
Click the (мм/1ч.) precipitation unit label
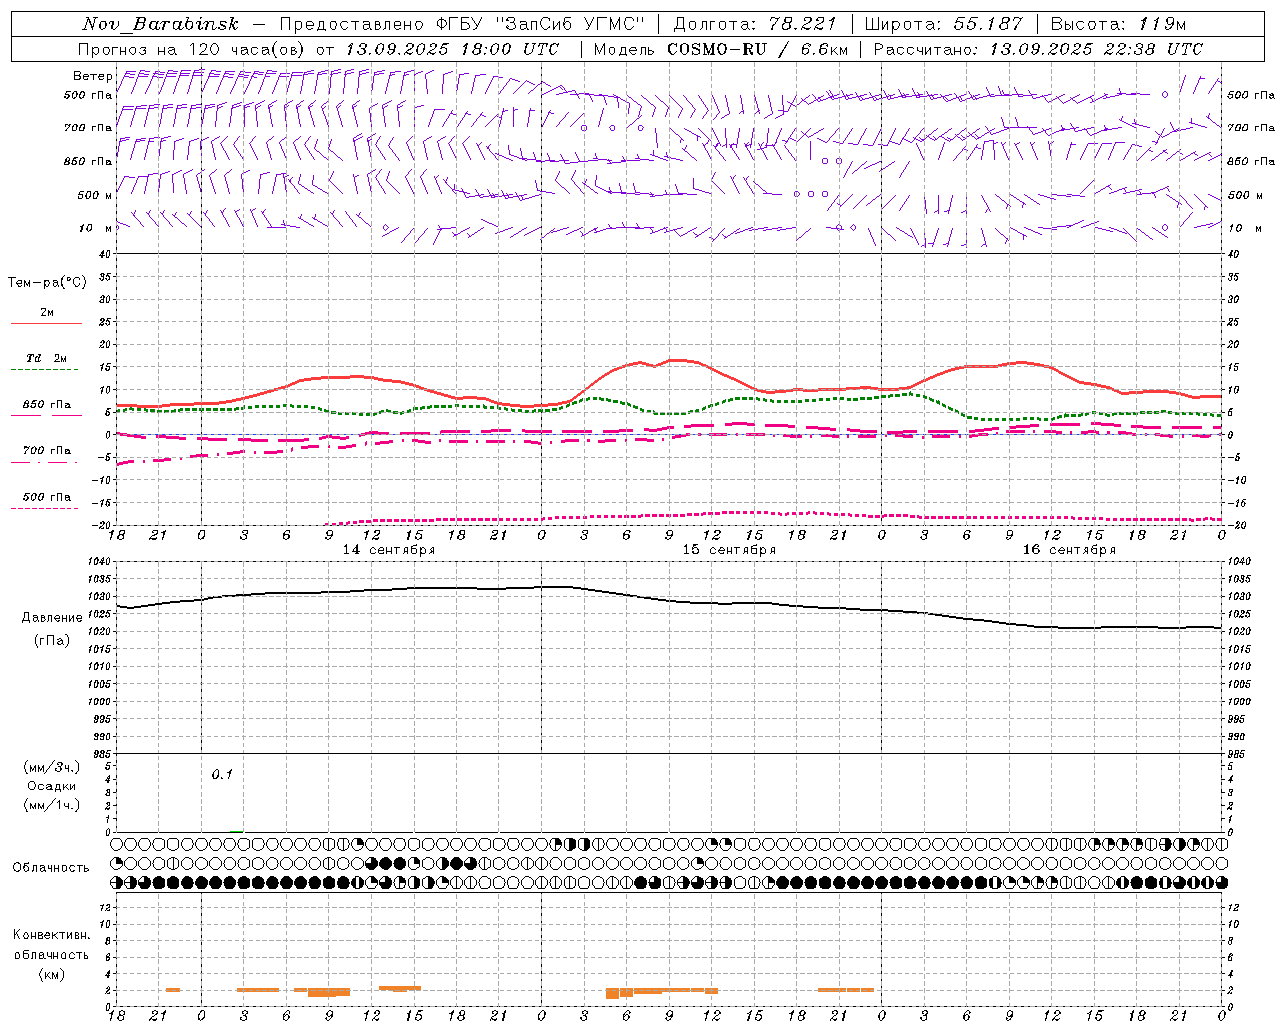[52, 805]
